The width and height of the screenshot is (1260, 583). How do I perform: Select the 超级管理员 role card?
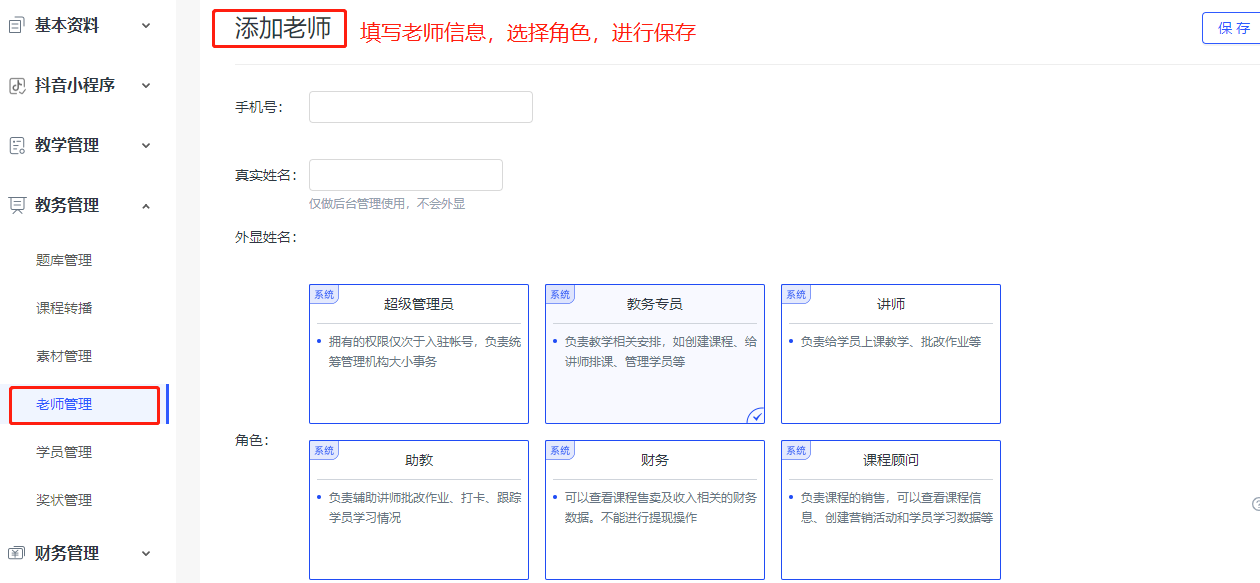tap(418, 353)
